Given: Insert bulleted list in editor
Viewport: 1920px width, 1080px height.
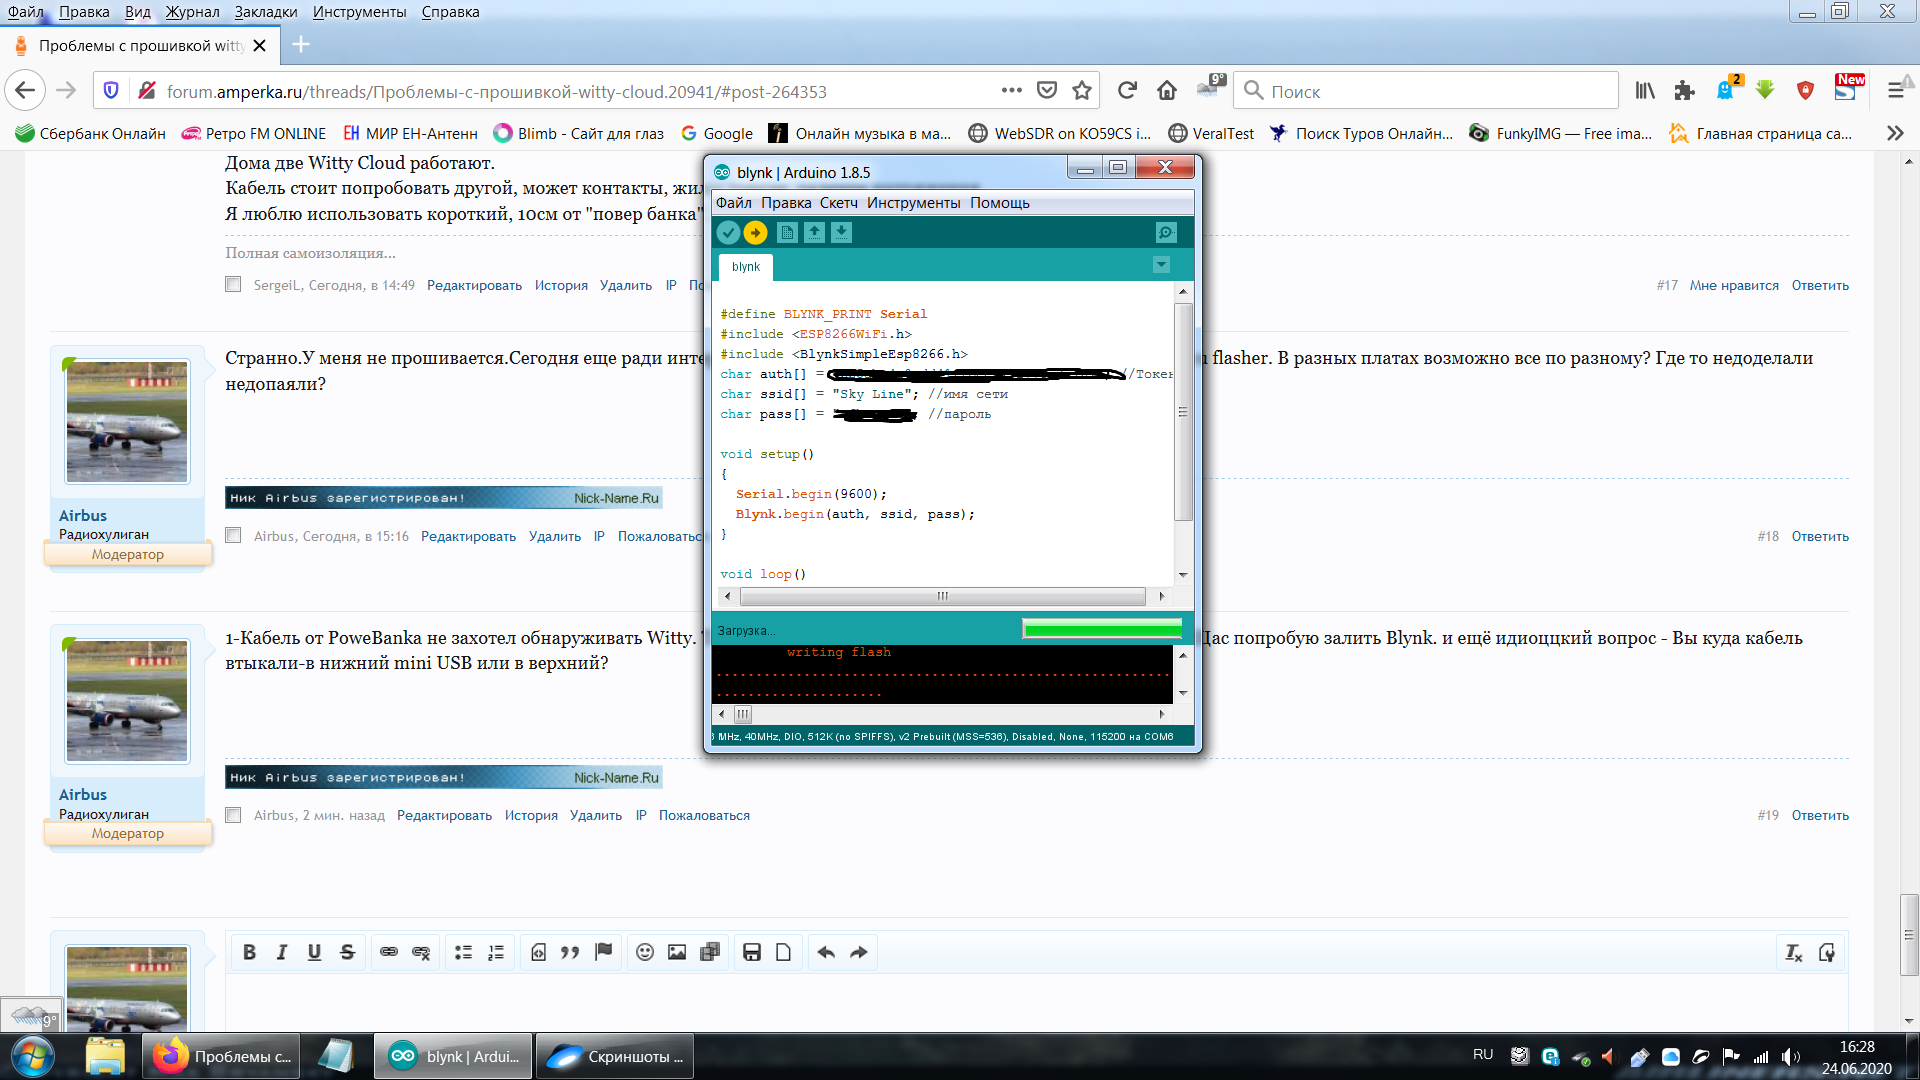Looking at the screenshot, I should pos(463,952).
